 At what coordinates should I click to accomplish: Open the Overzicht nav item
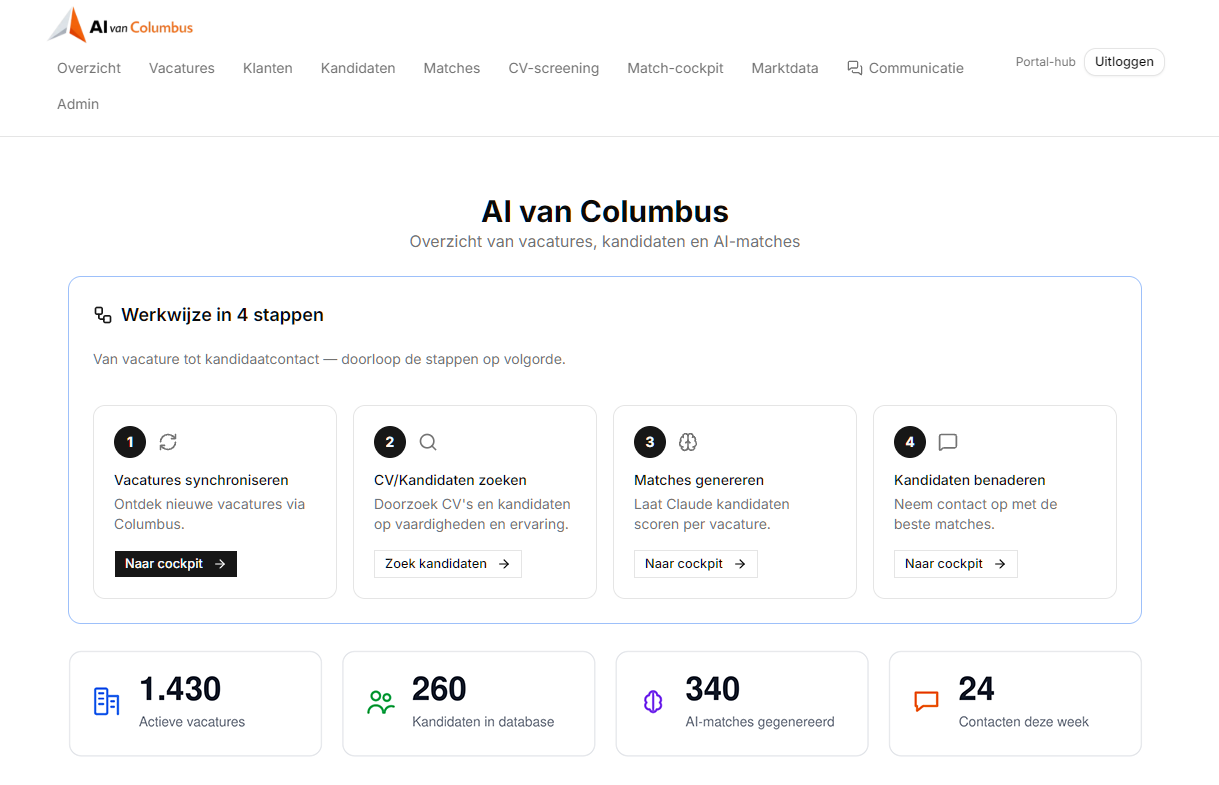tap(89, 68)
